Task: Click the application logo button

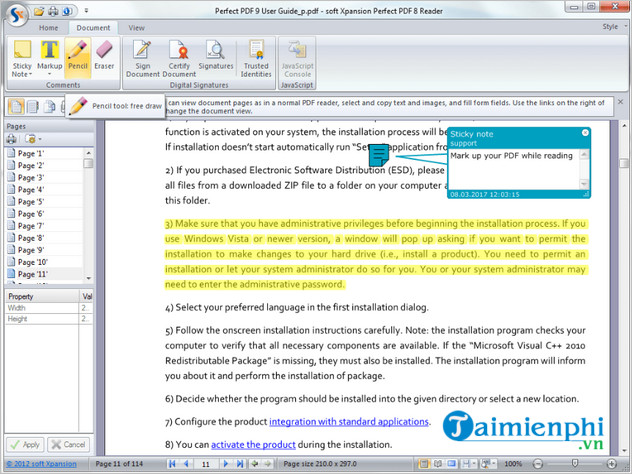Action: (x=16, y=15)
